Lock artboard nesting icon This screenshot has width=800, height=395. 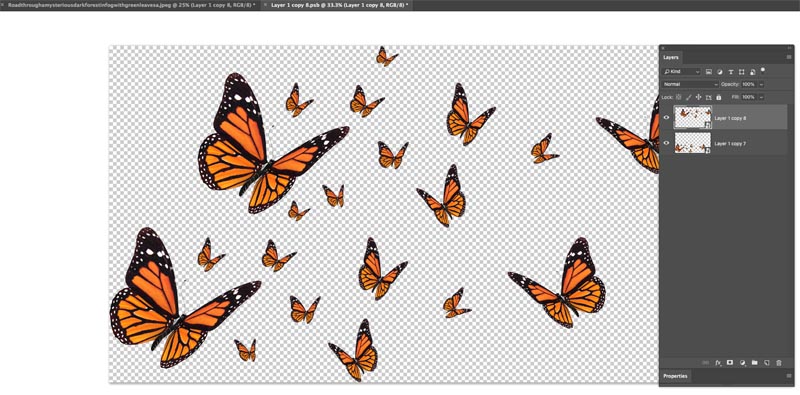pos(708,97)
